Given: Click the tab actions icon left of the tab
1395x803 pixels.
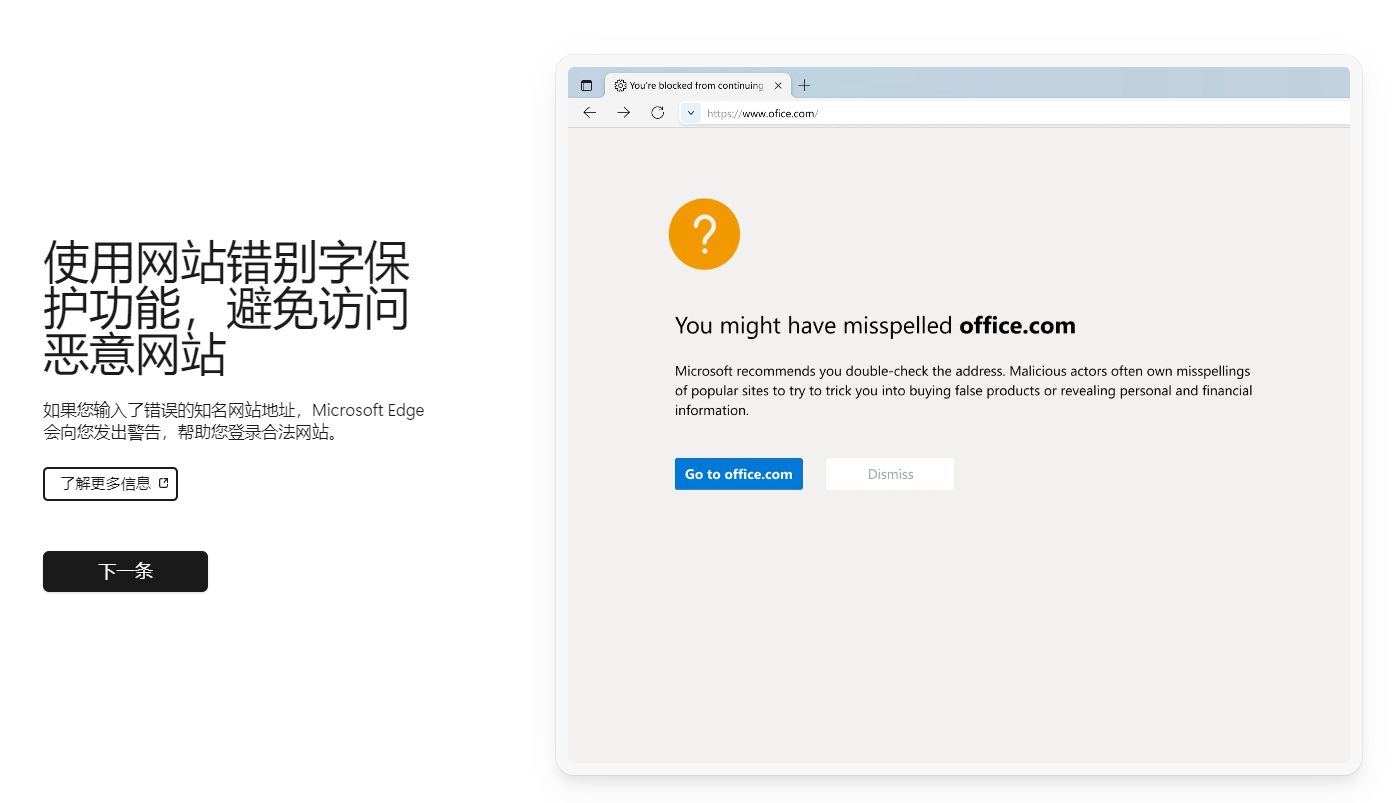Looking at the screenshot, I should 586,86.
